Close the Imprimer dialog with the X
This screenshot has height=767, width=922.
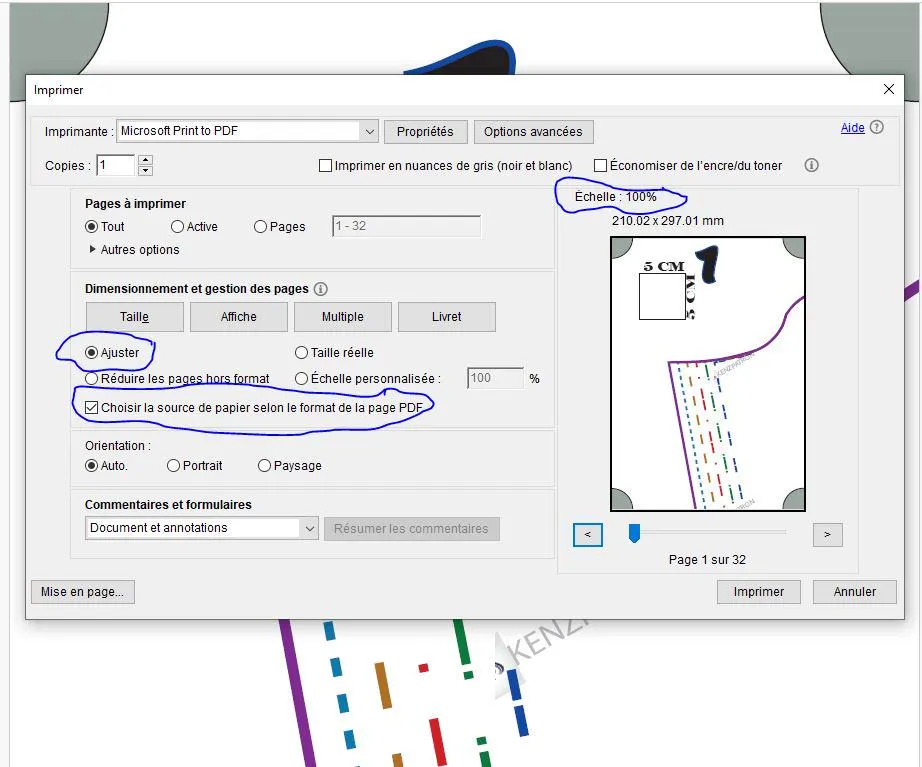[888, 89]
